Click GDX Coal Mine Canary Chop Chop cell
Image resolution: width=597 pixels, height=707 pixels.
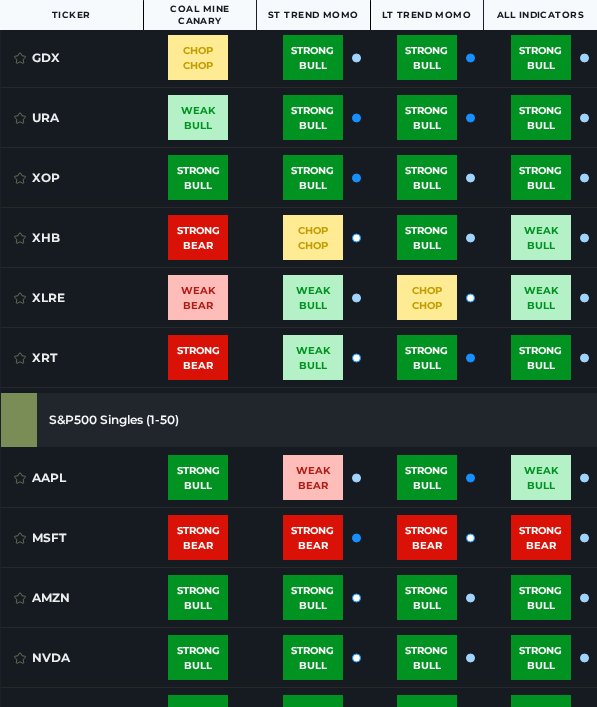pyautogui.click(x=198, y=58)
